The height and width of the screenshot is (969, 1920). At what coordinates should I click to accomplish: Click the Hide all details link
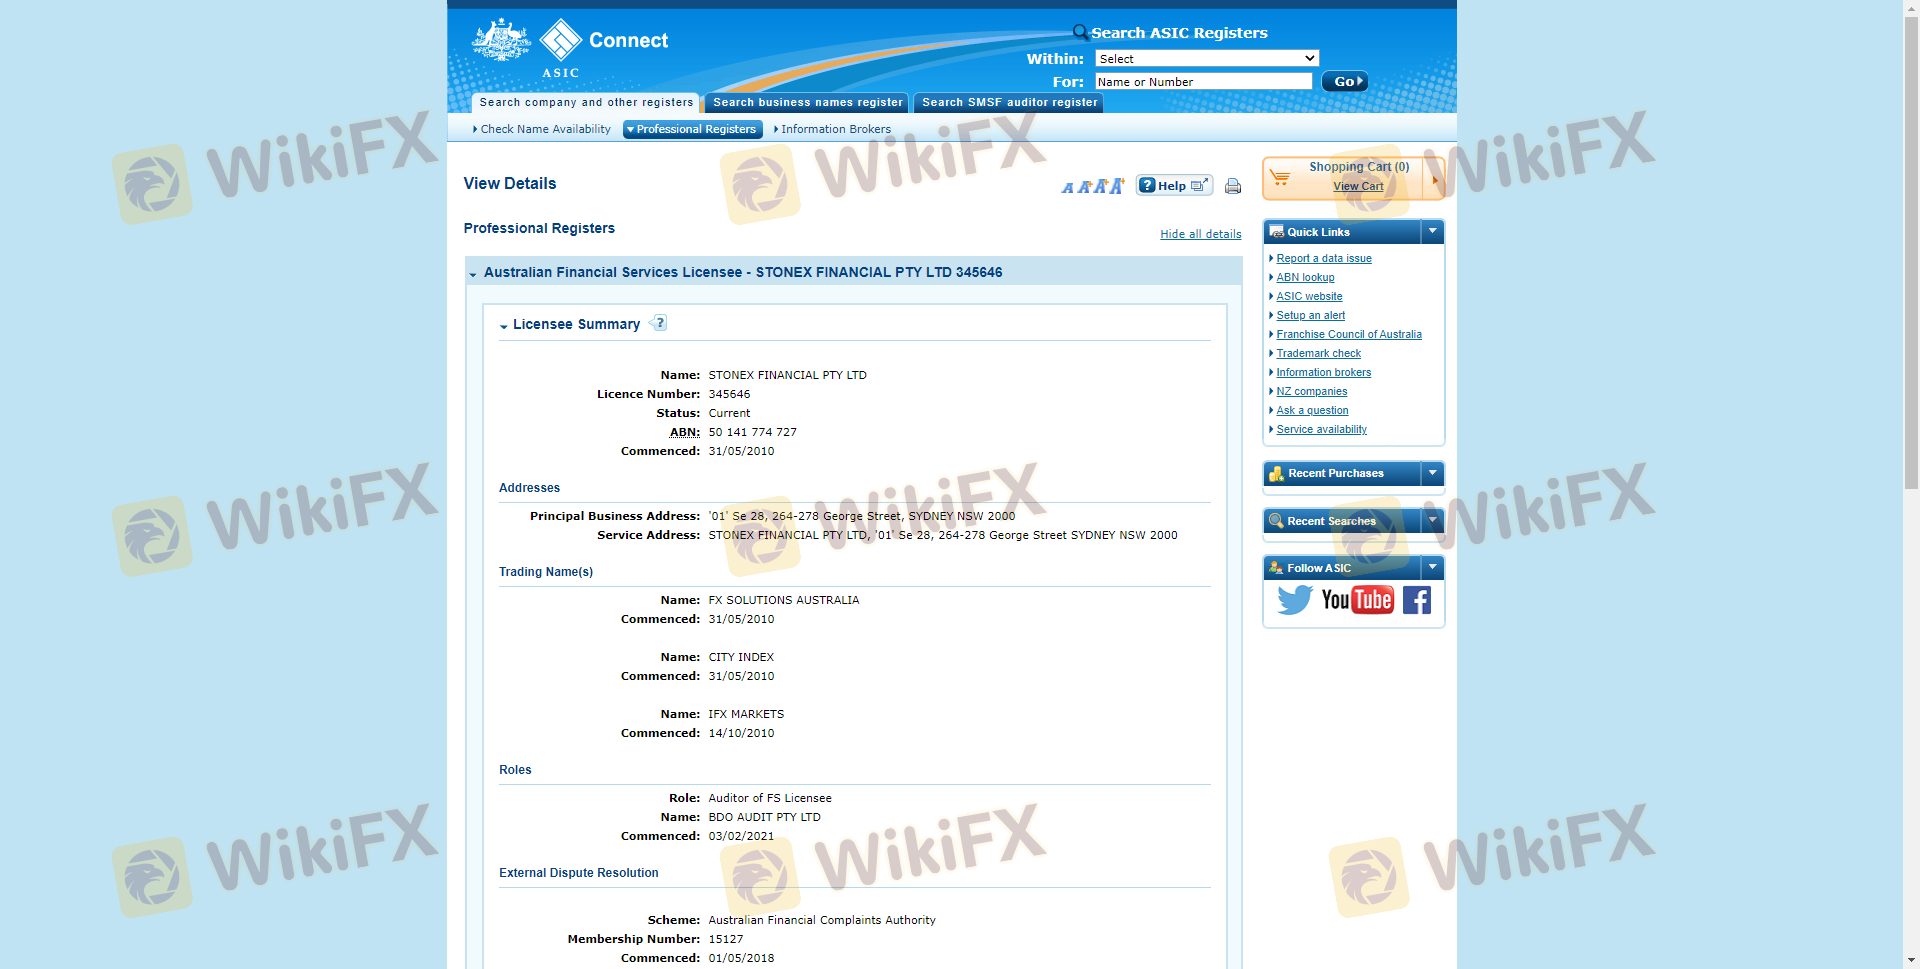1200,234
